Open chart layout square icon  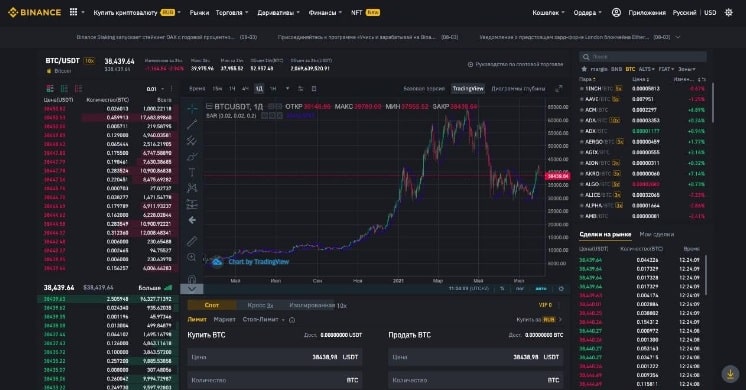pyautogui.click(x=314, y=88)
